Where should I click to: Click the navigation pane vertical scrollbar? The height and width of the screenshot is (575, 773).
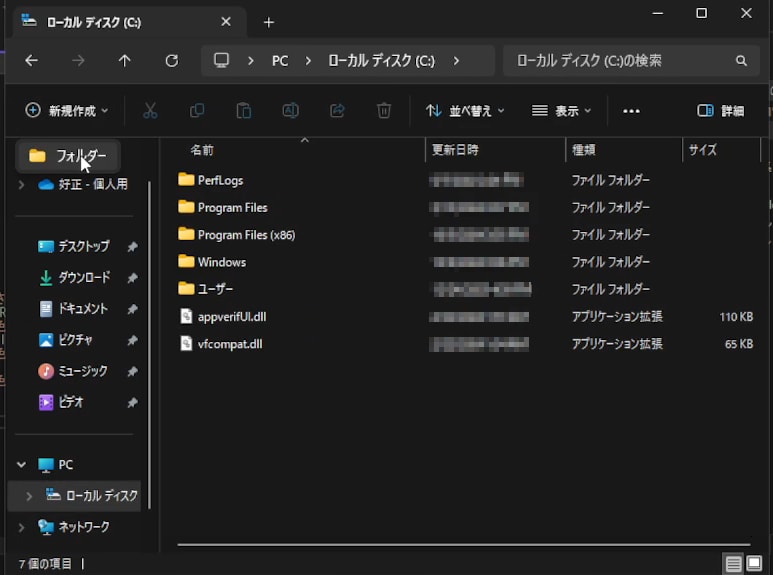click(149, 345)
